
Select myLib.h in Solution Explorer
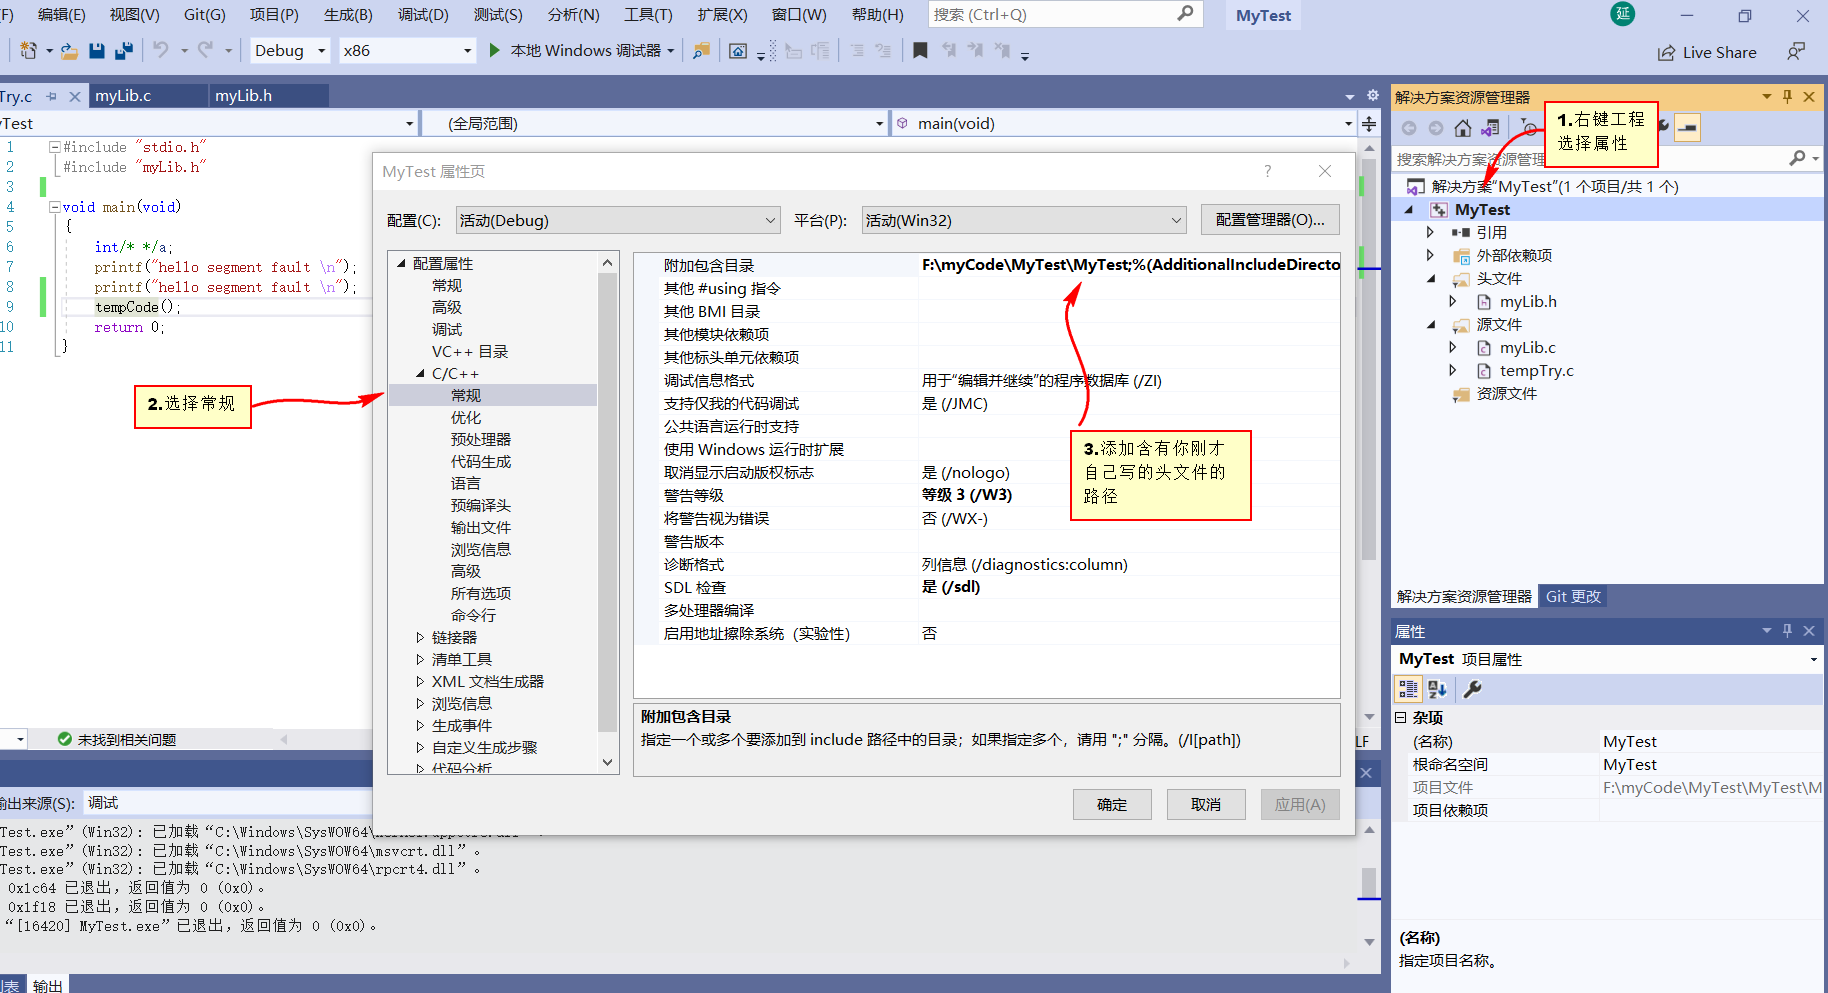pos(1528,301)
